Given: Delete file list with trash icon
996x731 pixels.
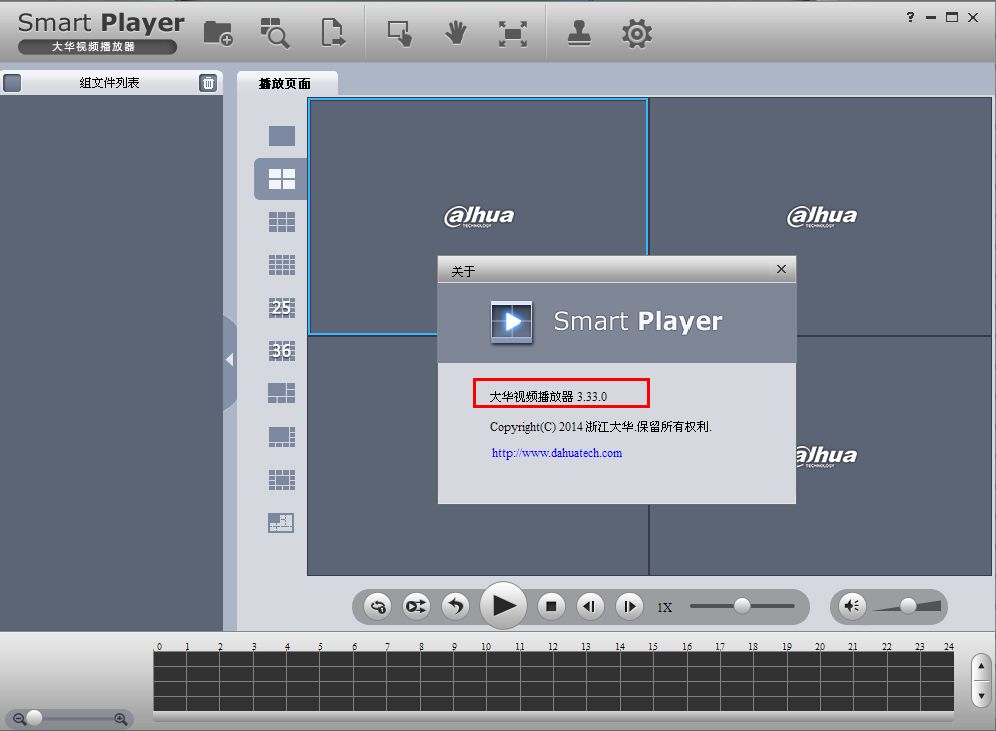Looking at the screenshot, I should [208, 83].
